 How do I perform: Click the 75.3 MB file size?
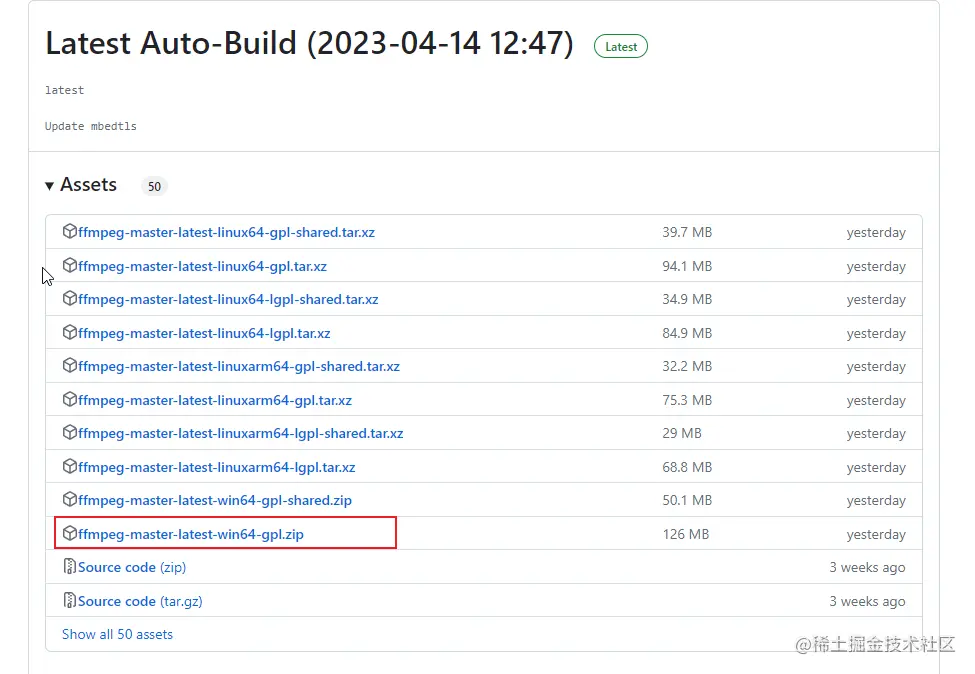tap(687, 400)
